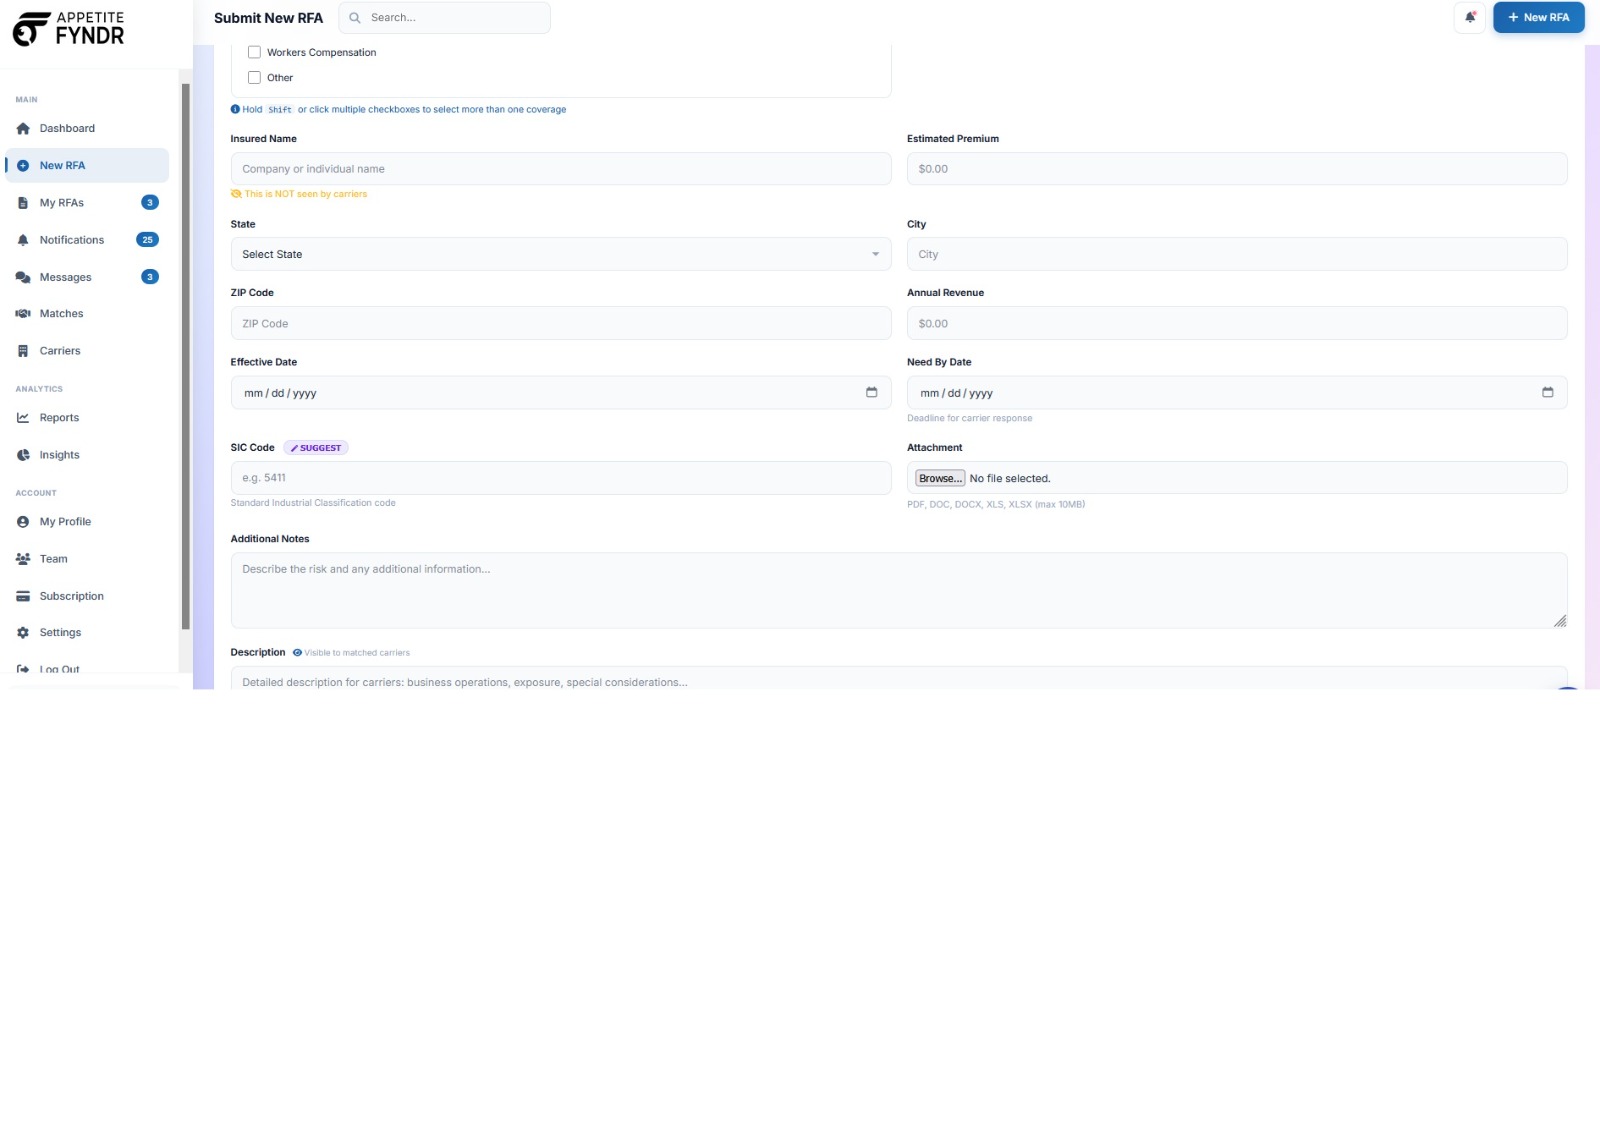Image resolution: width=1600 pixels, height=1131 pixels.
Task: Open Settings in the sidebar
Action: (x=87, y=633)
